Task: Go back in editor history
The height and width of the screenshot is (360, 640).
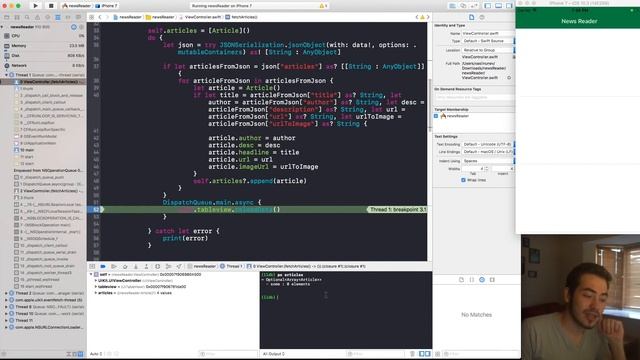Action: (100, 17)
